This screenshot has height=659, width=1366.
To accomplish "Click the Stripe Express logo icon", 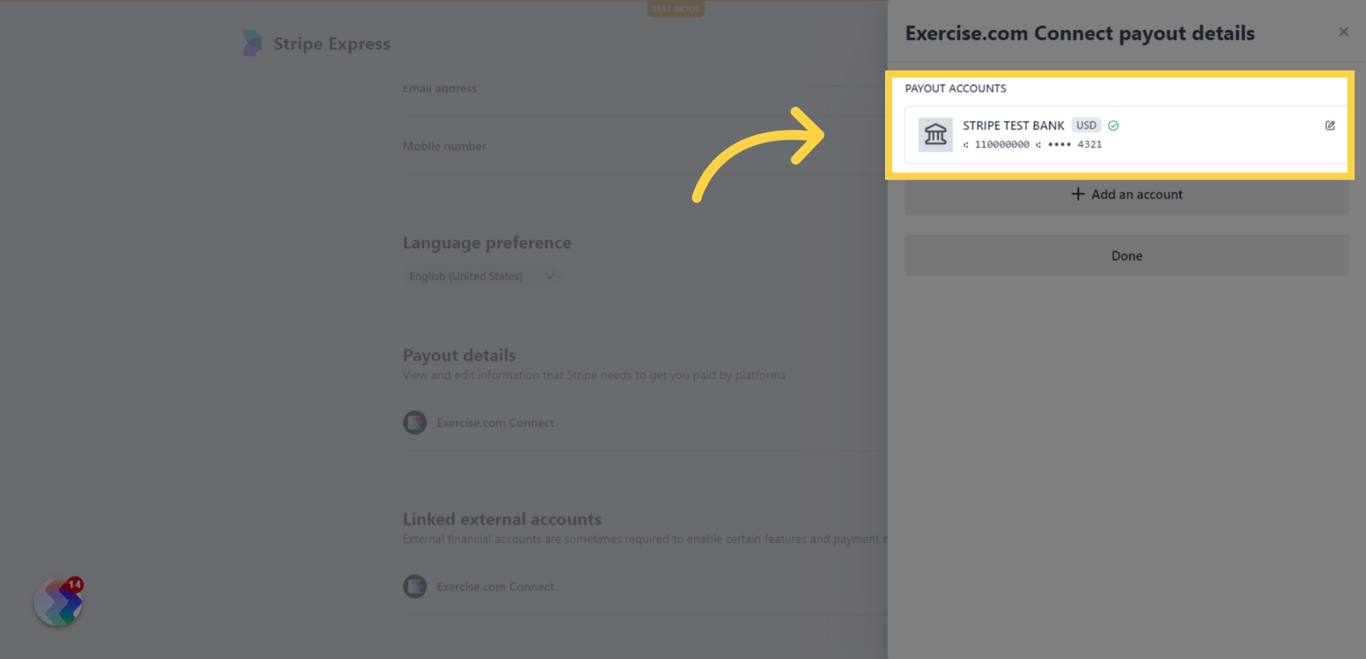I will click(253, 42).
